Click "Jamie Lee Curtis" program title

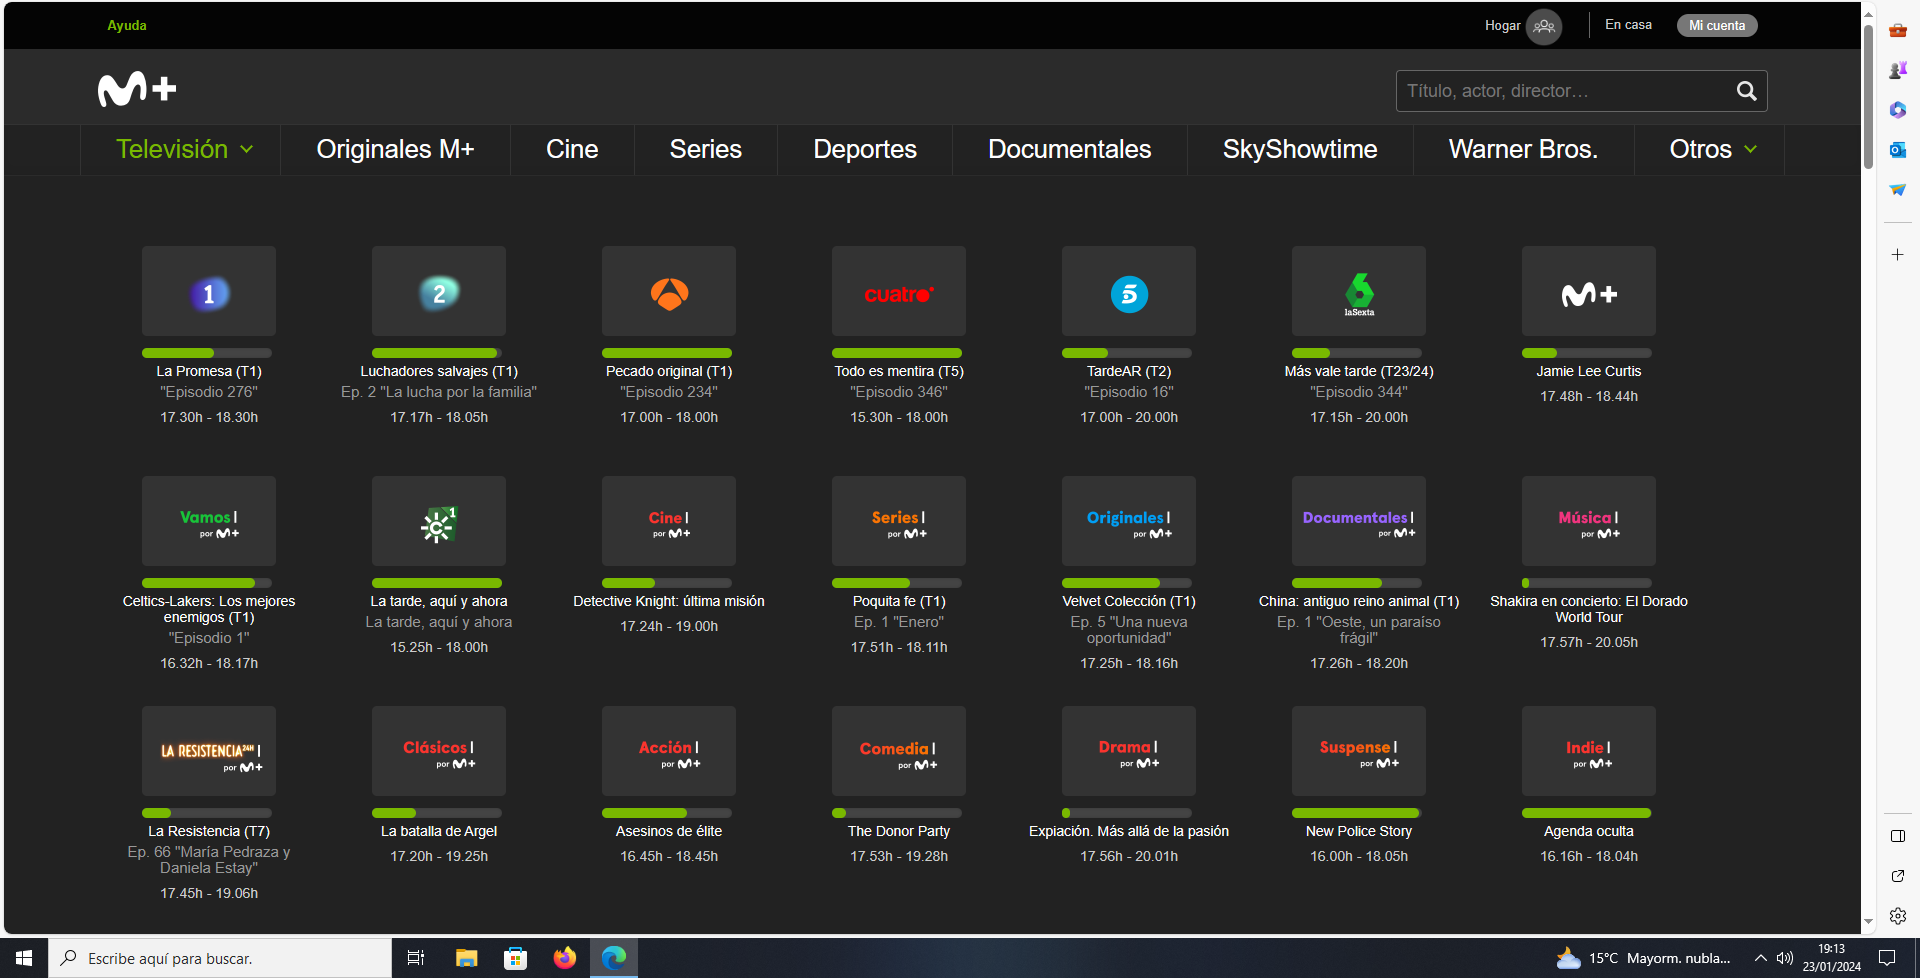click(x=1589, y=371)
